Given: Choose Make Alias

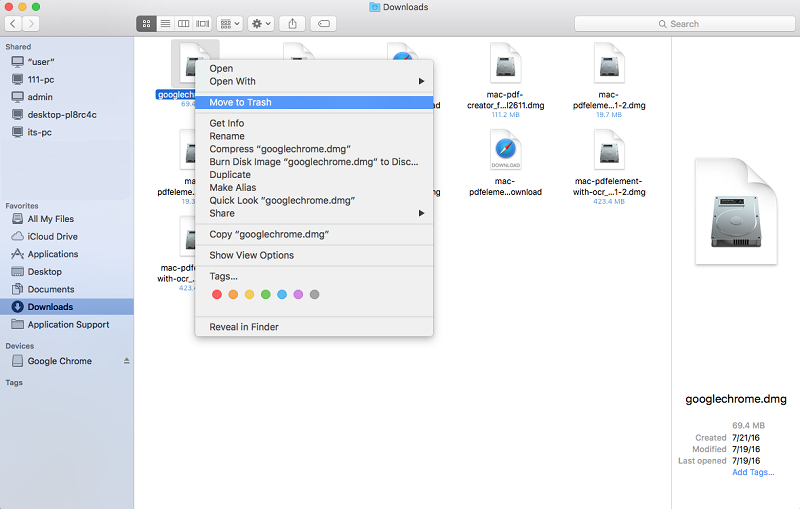Looking at the screenshot, I should pos(314,188).
